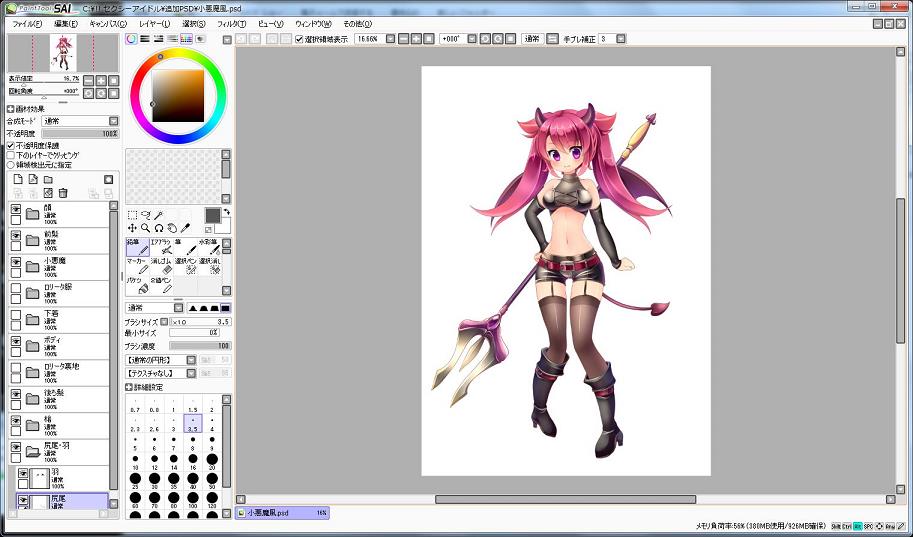The width and height of the screenshot is (913, 537).
Task: Select the 水彩筆 watercolor brush tool
Action: tap(209, 246)
